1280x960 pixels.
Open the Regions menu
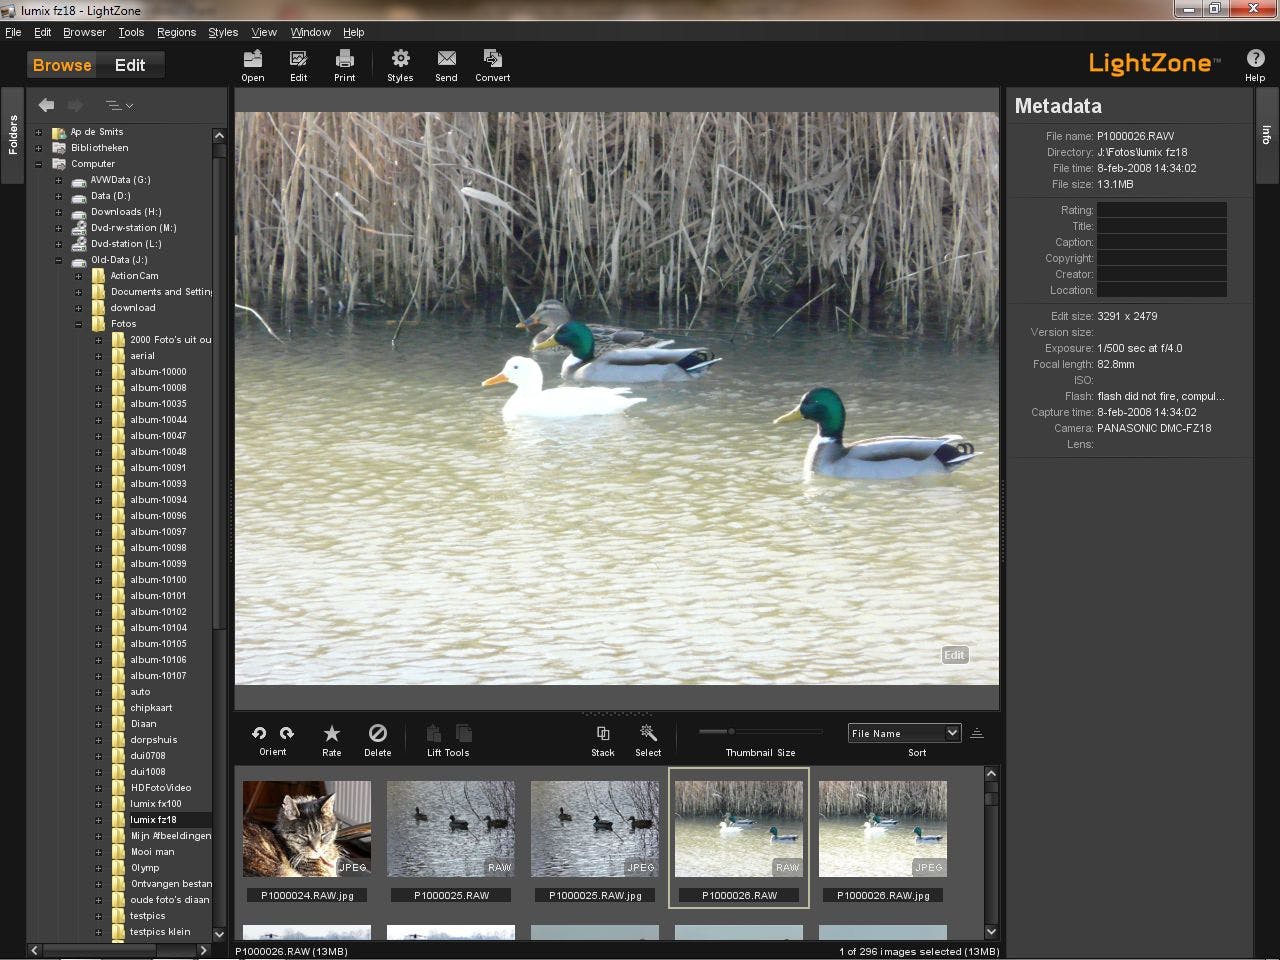pos(176,32)
